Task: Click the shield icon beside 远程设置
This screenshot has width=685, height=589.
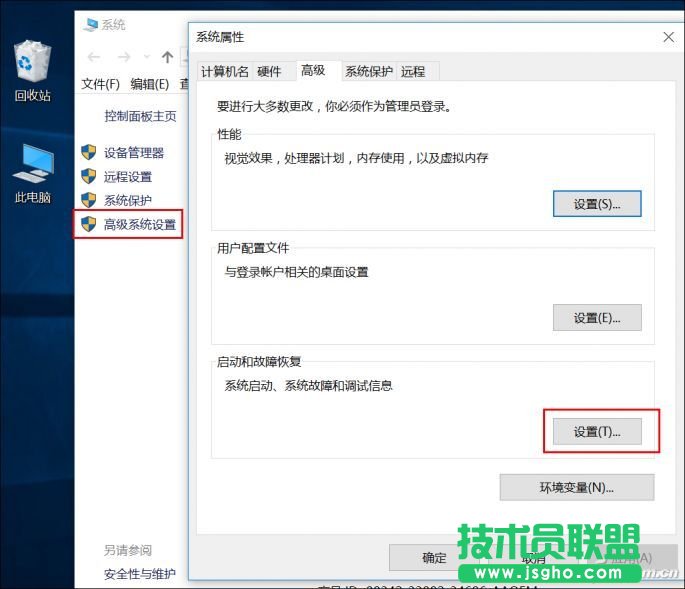Action: [x=89, y=177]
